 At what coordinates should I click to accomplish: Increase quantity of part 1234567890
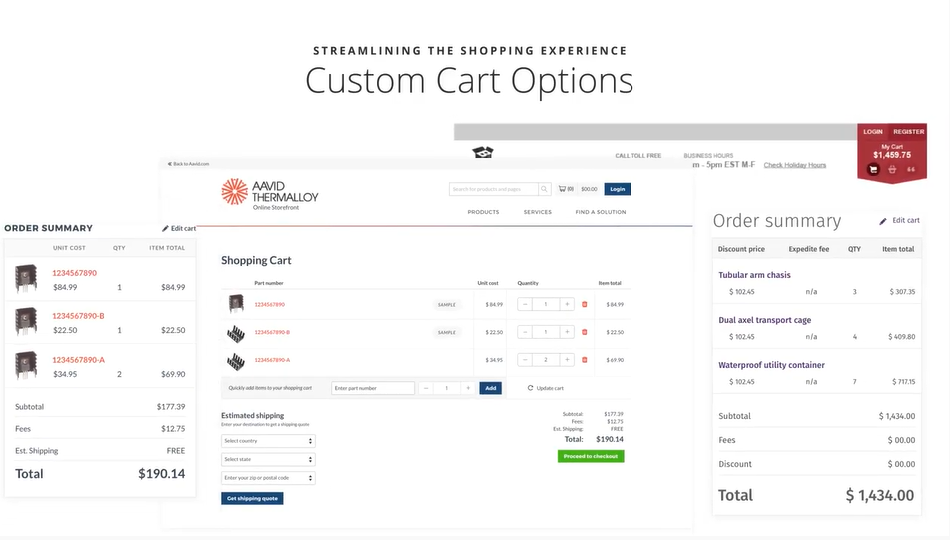[567, 304]
